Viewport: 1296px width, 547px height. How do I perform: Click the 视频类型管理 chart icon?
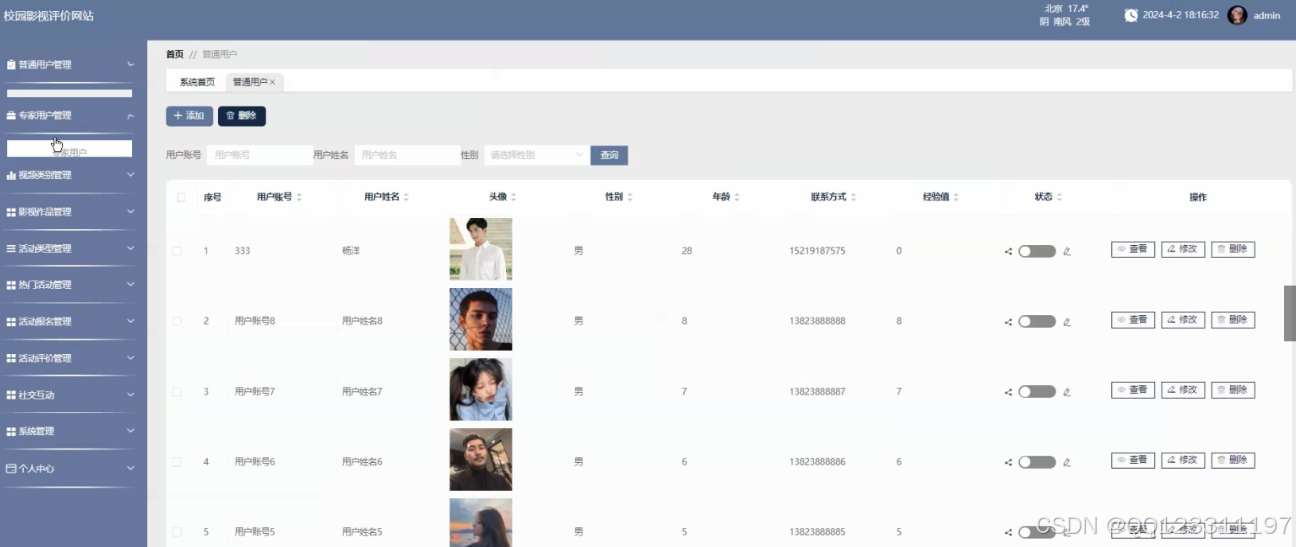(11, 175)
